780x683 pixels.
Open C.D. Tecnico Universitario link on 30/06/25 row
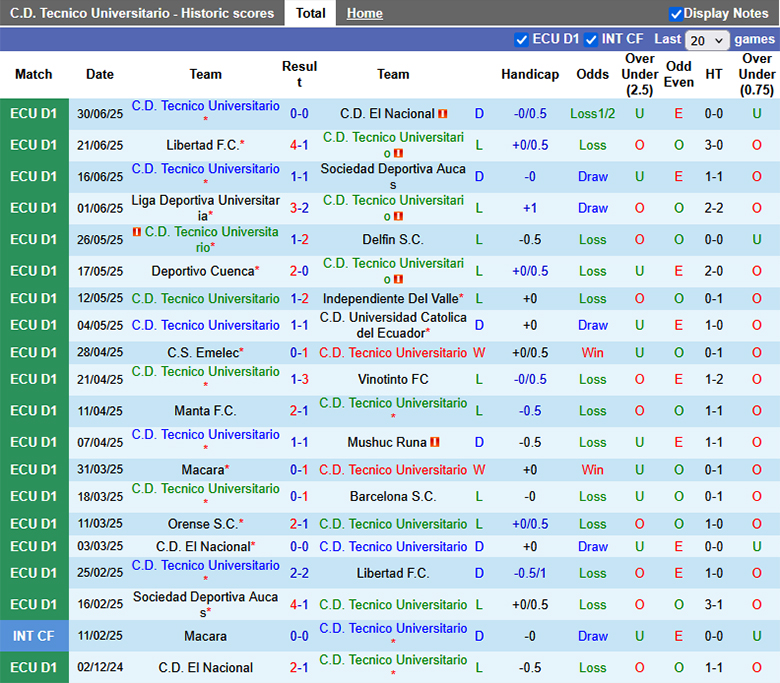(x=205, y=106)
